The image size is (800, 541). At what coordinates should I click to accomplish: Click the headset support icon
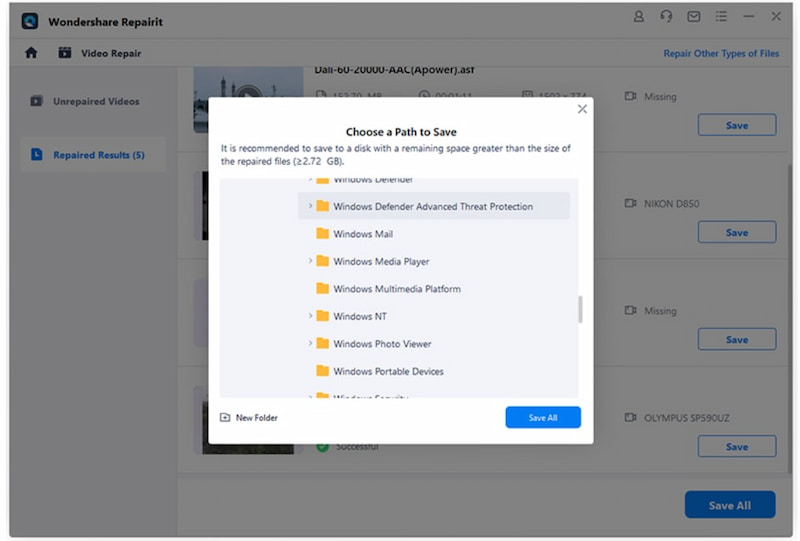pyautogui.click(x=667, y=17)
